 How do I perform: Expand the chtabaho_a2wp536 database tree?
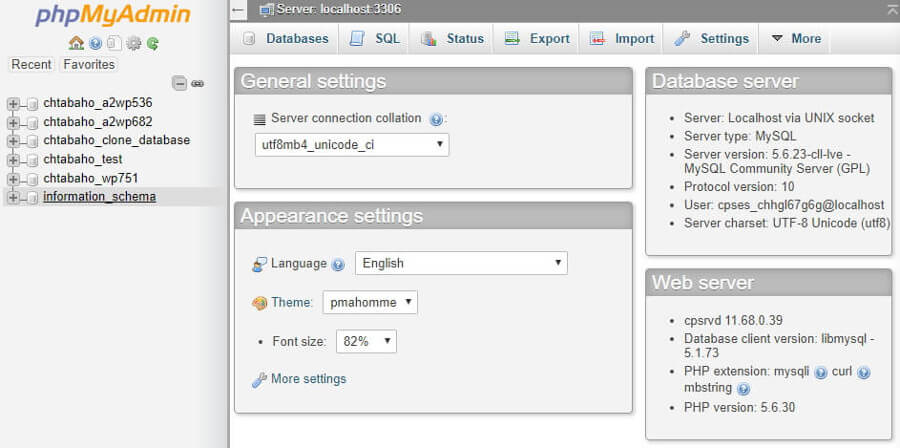click(x=13, y=103)
